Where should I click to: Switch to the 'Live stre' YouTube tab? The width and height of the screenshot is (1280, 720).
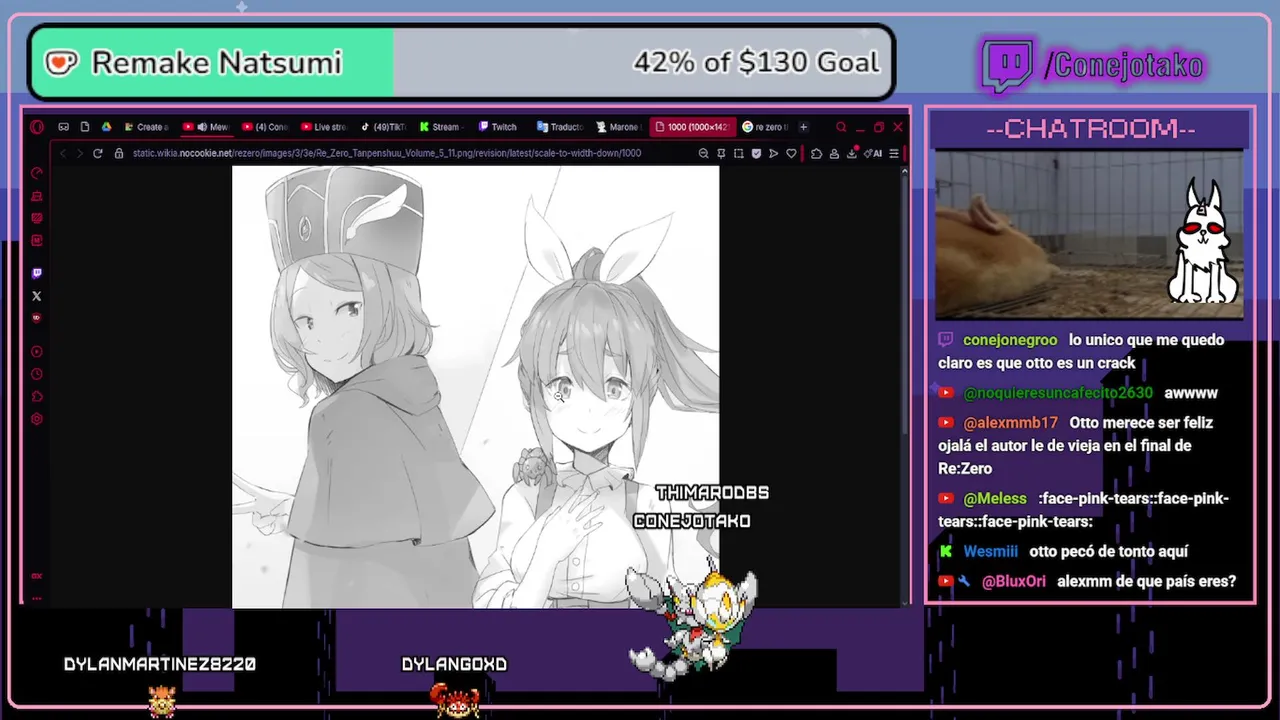coord(324,127)
